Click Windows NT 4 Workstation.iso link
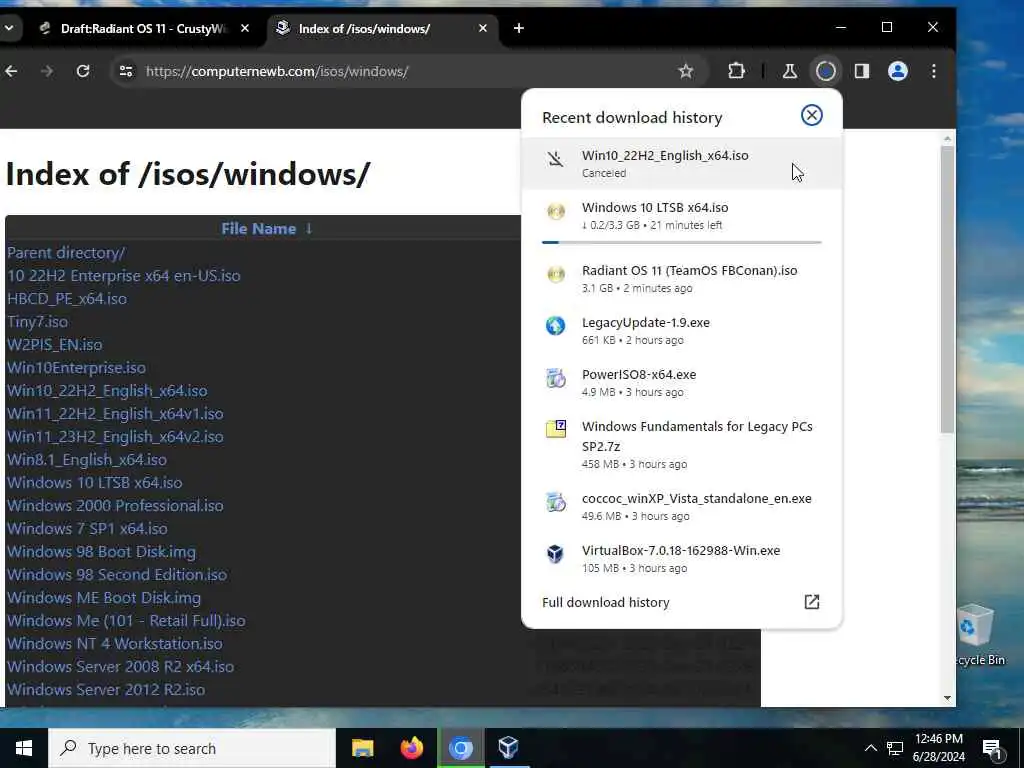Screen dimensions: 1024x768 pos(114,643)
